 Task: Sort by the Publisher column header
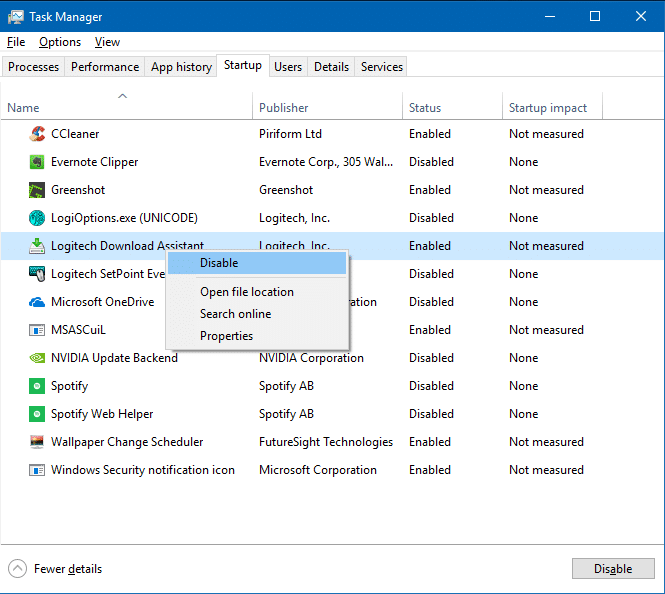coord(327,108)
